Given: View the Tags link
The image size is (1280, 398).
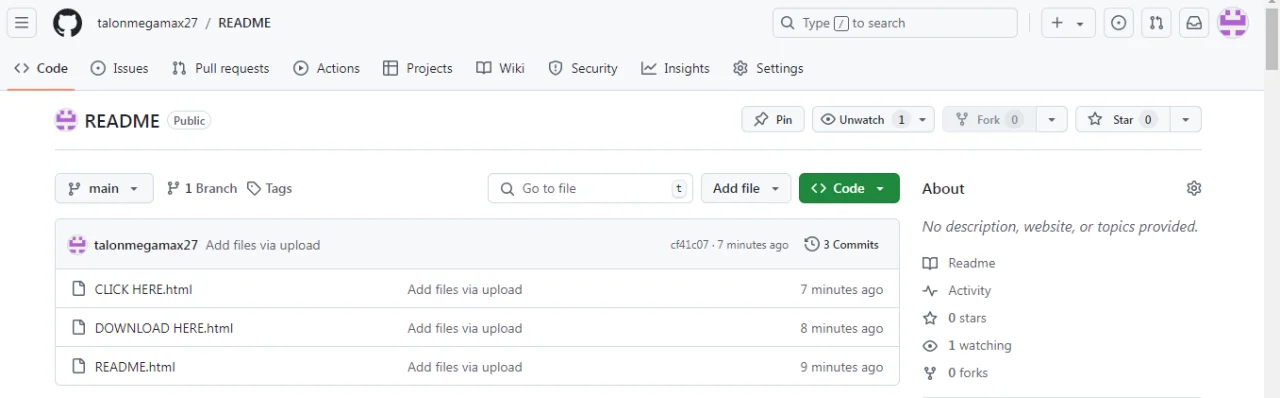Looking at the screenshot, I should pos(270,188).
